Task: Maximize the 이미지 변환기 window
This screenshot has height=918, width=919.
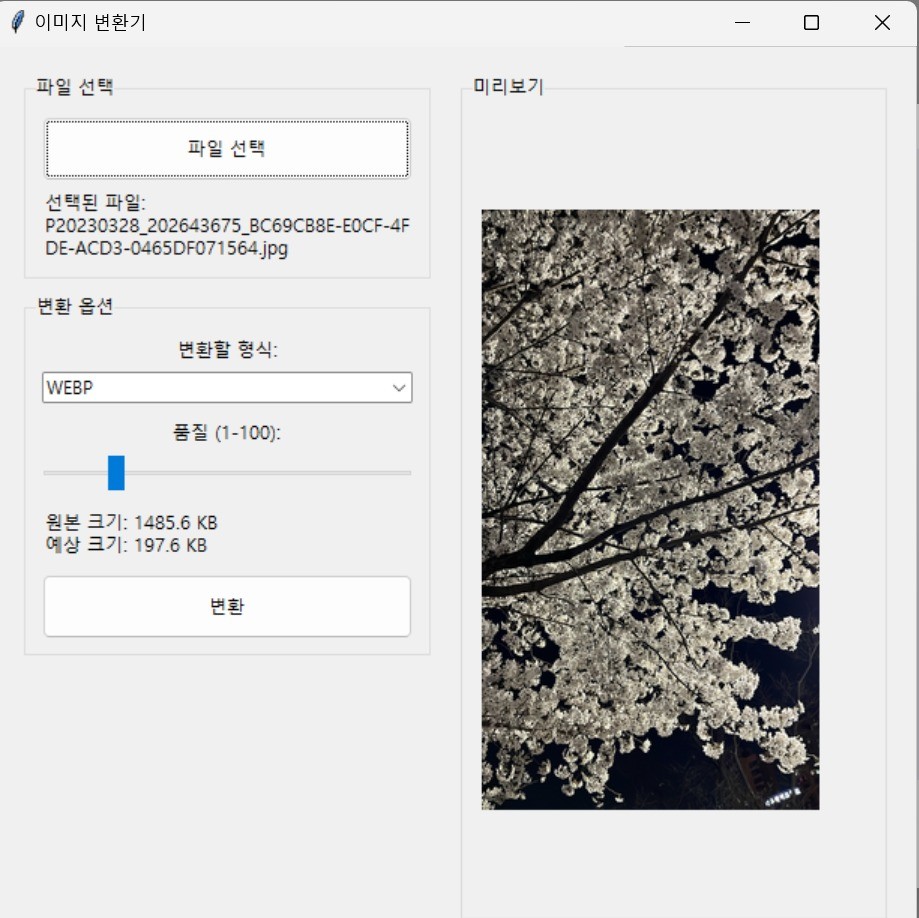Action: pyautogui.click(x=811, y=23)
